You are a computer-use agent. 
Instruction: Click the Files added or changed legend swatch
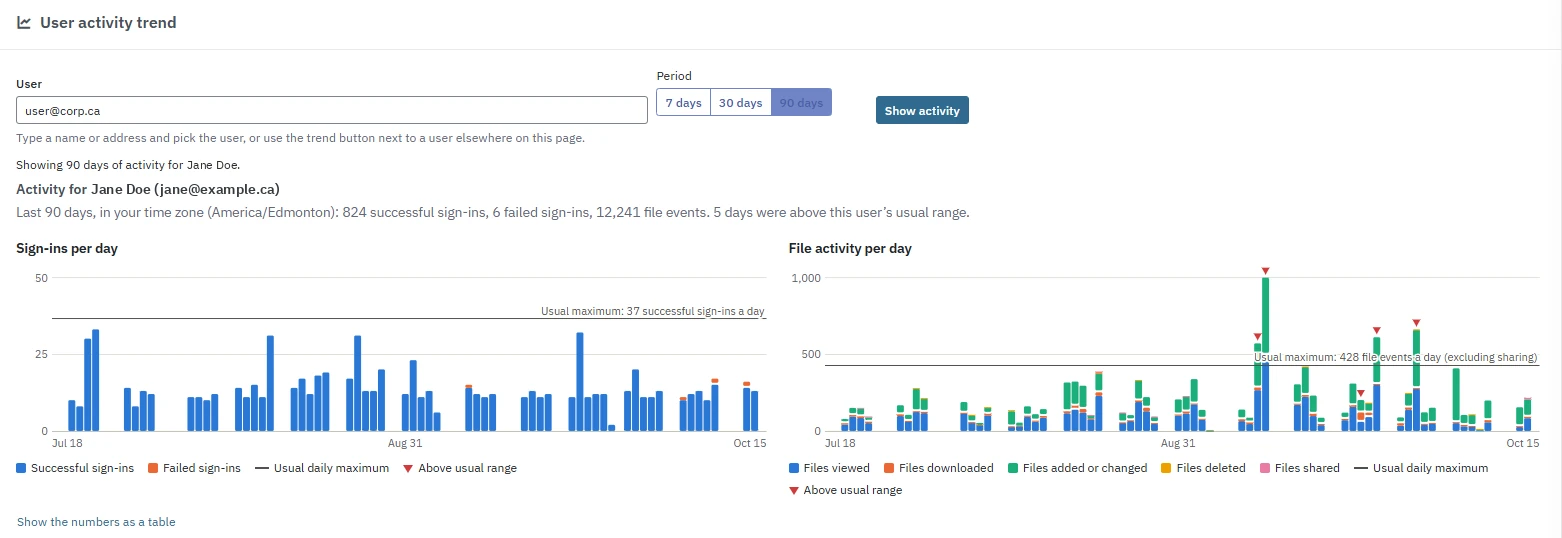(x=1013, y=468)
